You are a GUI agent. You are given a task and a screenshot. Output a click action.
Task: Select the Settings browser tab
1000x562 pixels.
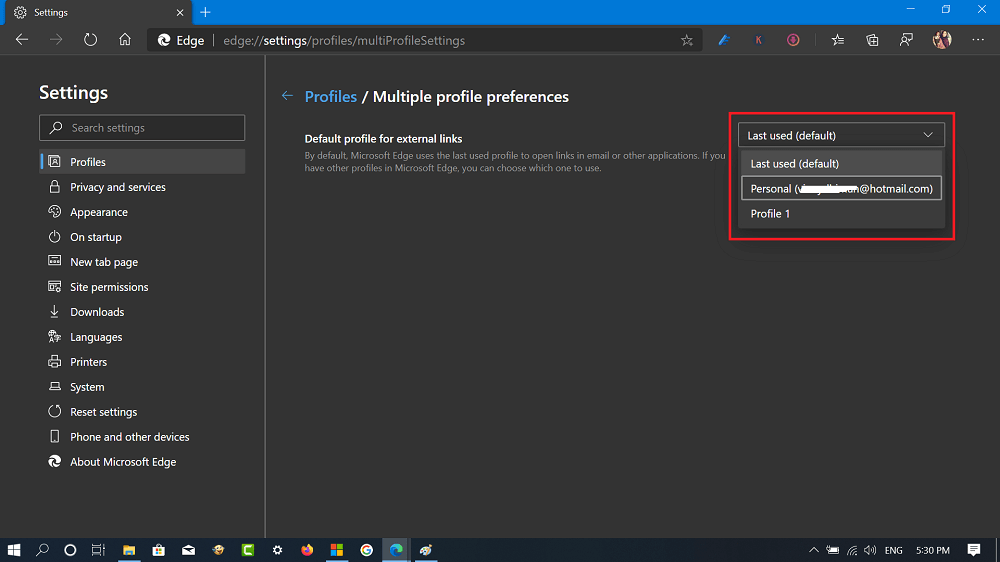pyautogui.click(x=99, y=12)
